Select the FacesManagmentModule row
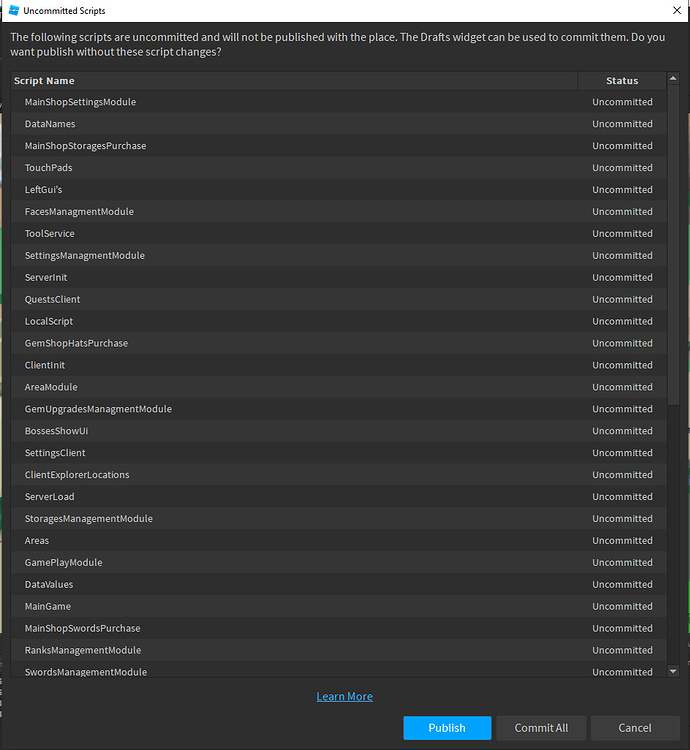The image size is (690, 750). [339, 211]
